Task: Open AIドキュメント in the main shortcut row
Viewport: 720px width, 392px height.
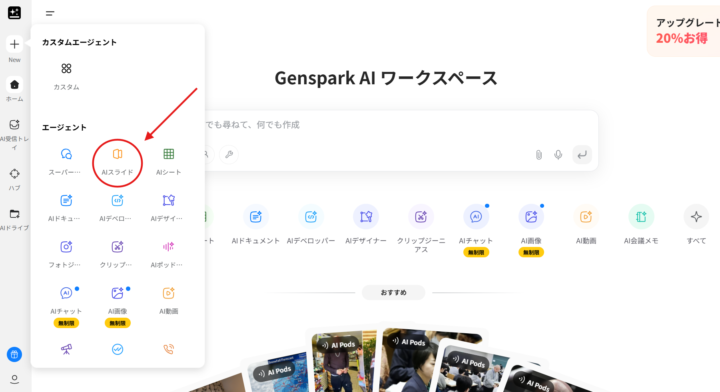Action: click(256, 224)
